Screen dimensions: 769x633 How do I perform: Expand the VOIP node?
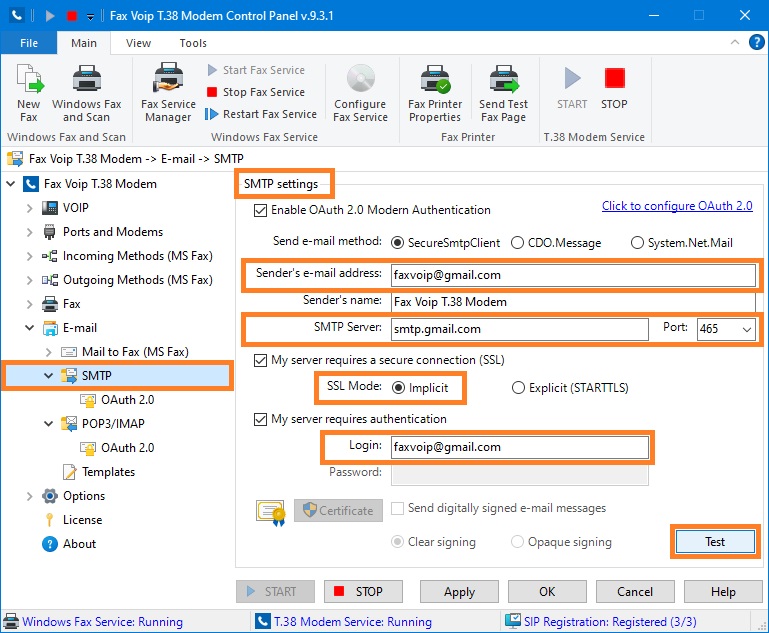tap(29, 208)
